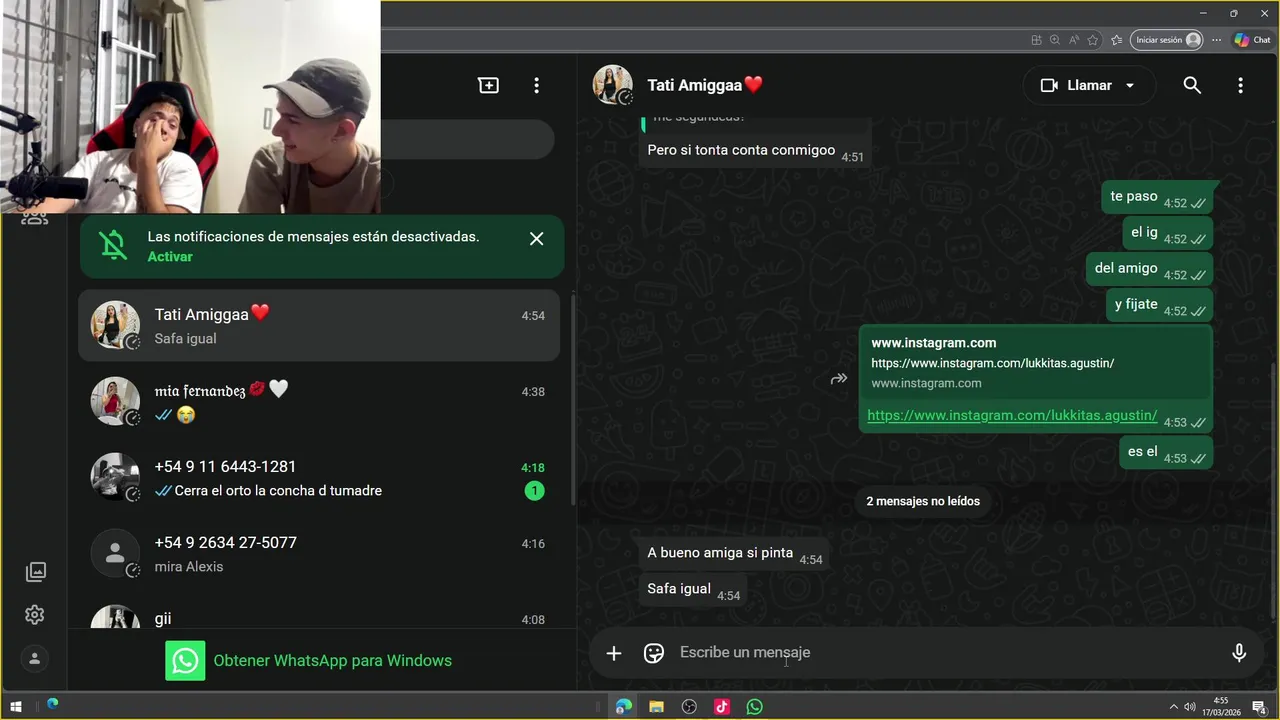Viewport: 1280px width, 720px height.
Task: Open the sidebar media gallery icon
Action: click(35, 572)
